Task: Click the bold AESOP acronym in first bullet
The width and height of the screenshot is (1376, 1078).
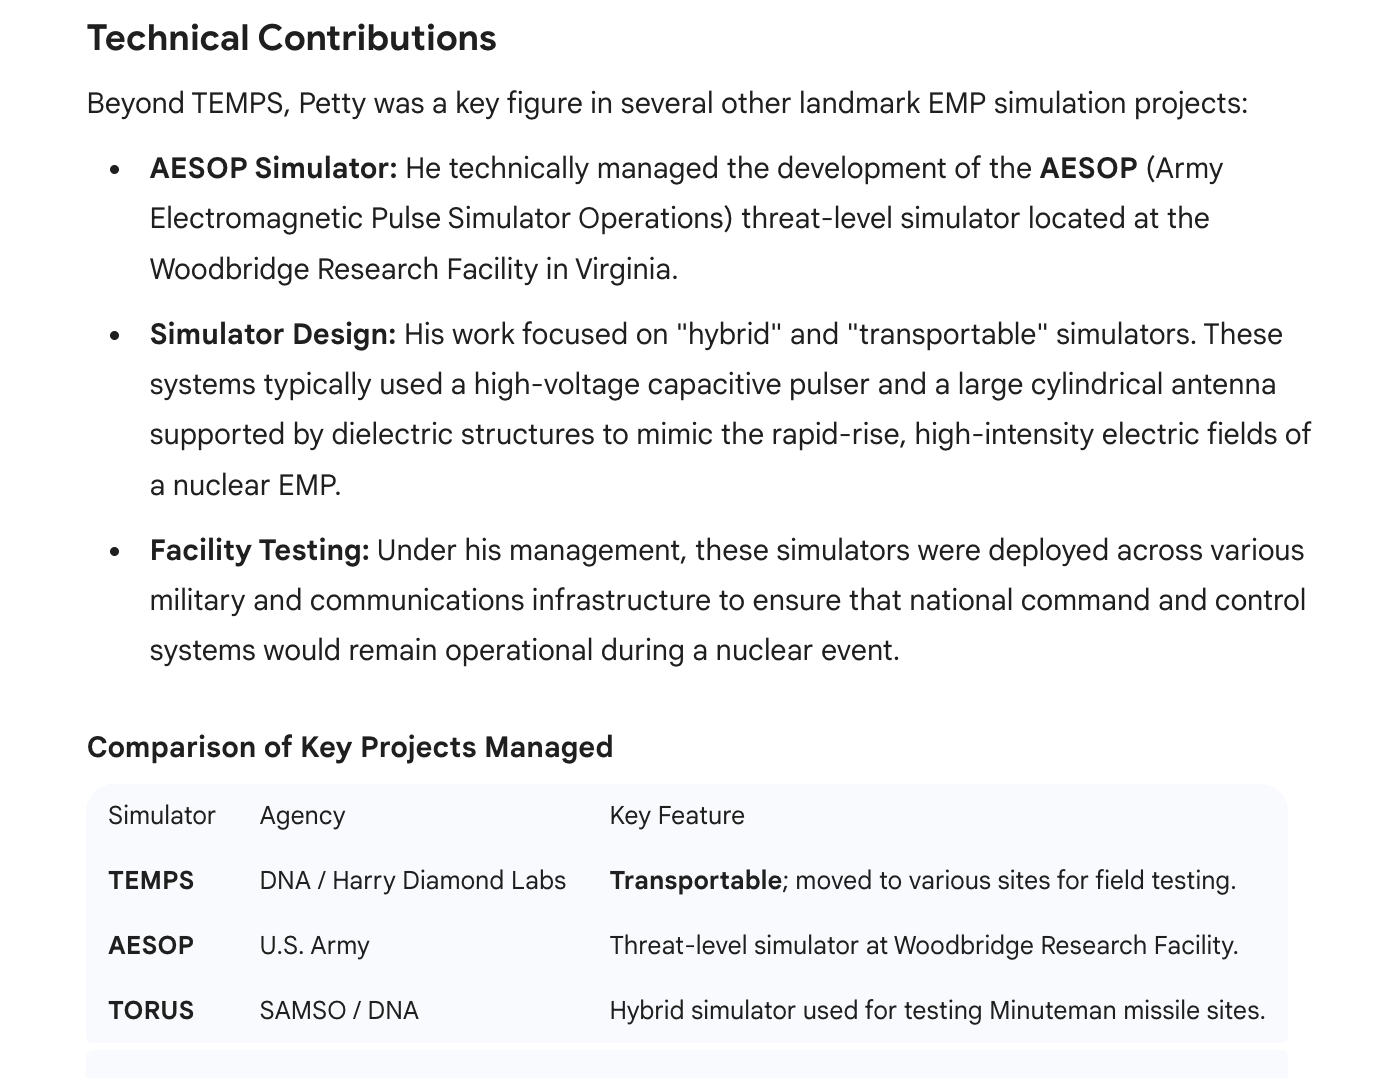Action: coord(1088,168)
